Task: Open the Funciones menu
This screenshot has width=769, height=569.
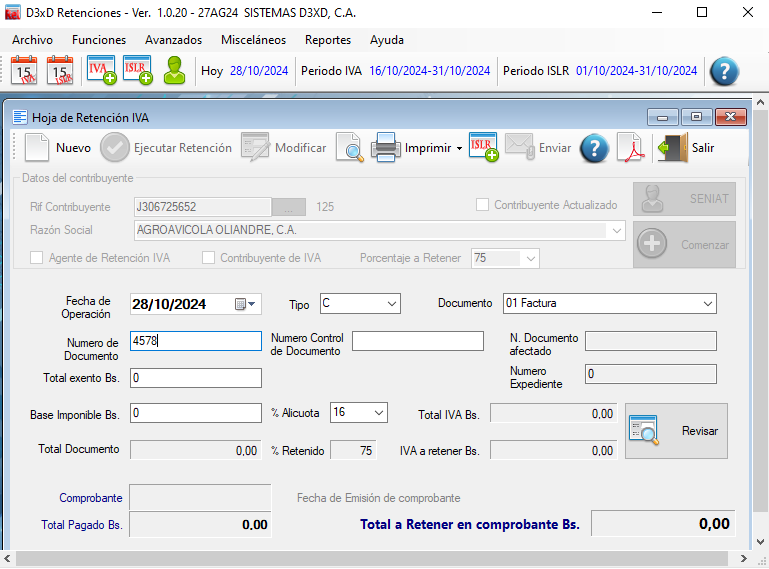Action: tap(99, 40)
